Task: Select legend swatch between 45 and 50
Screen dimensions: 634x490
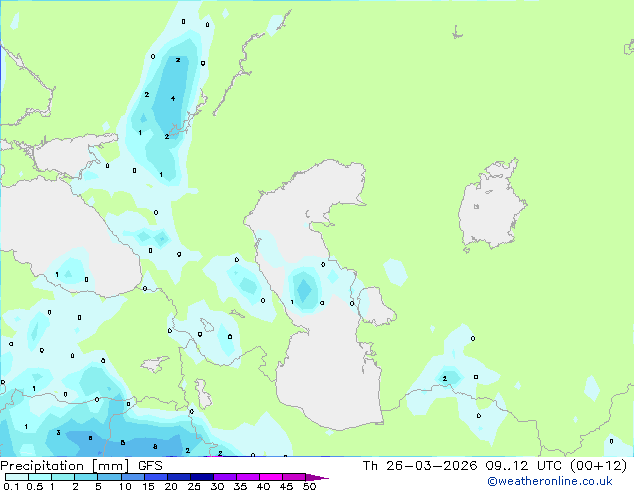Action: click(x=294, y=477)
